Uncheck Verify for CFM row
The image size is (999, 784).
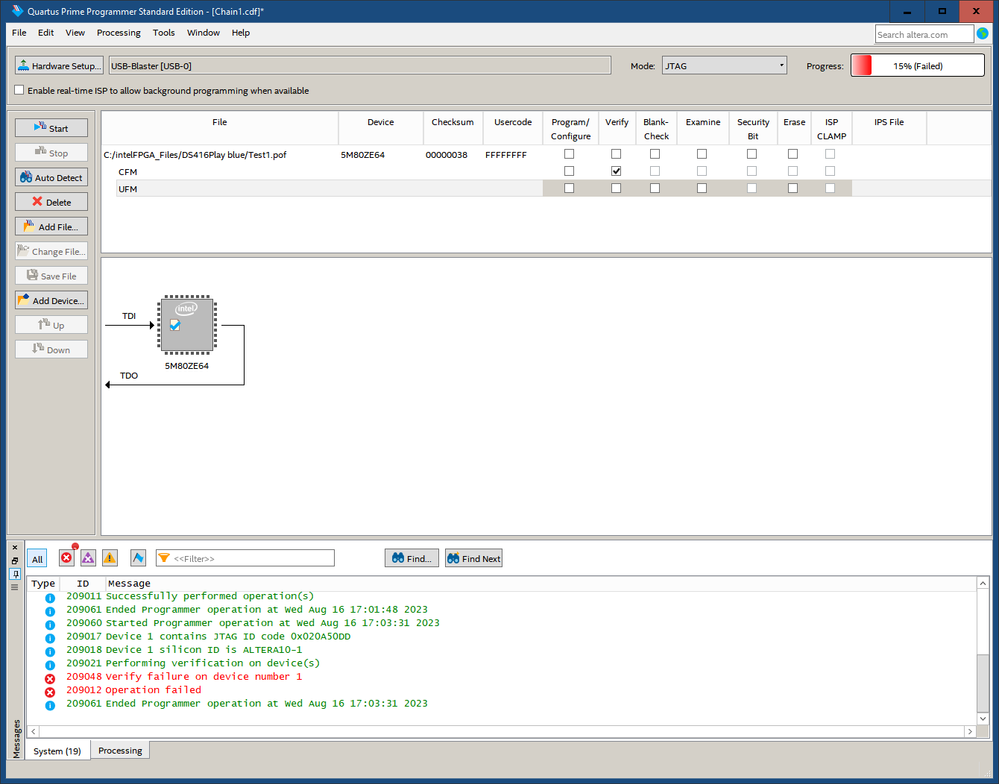615,171
